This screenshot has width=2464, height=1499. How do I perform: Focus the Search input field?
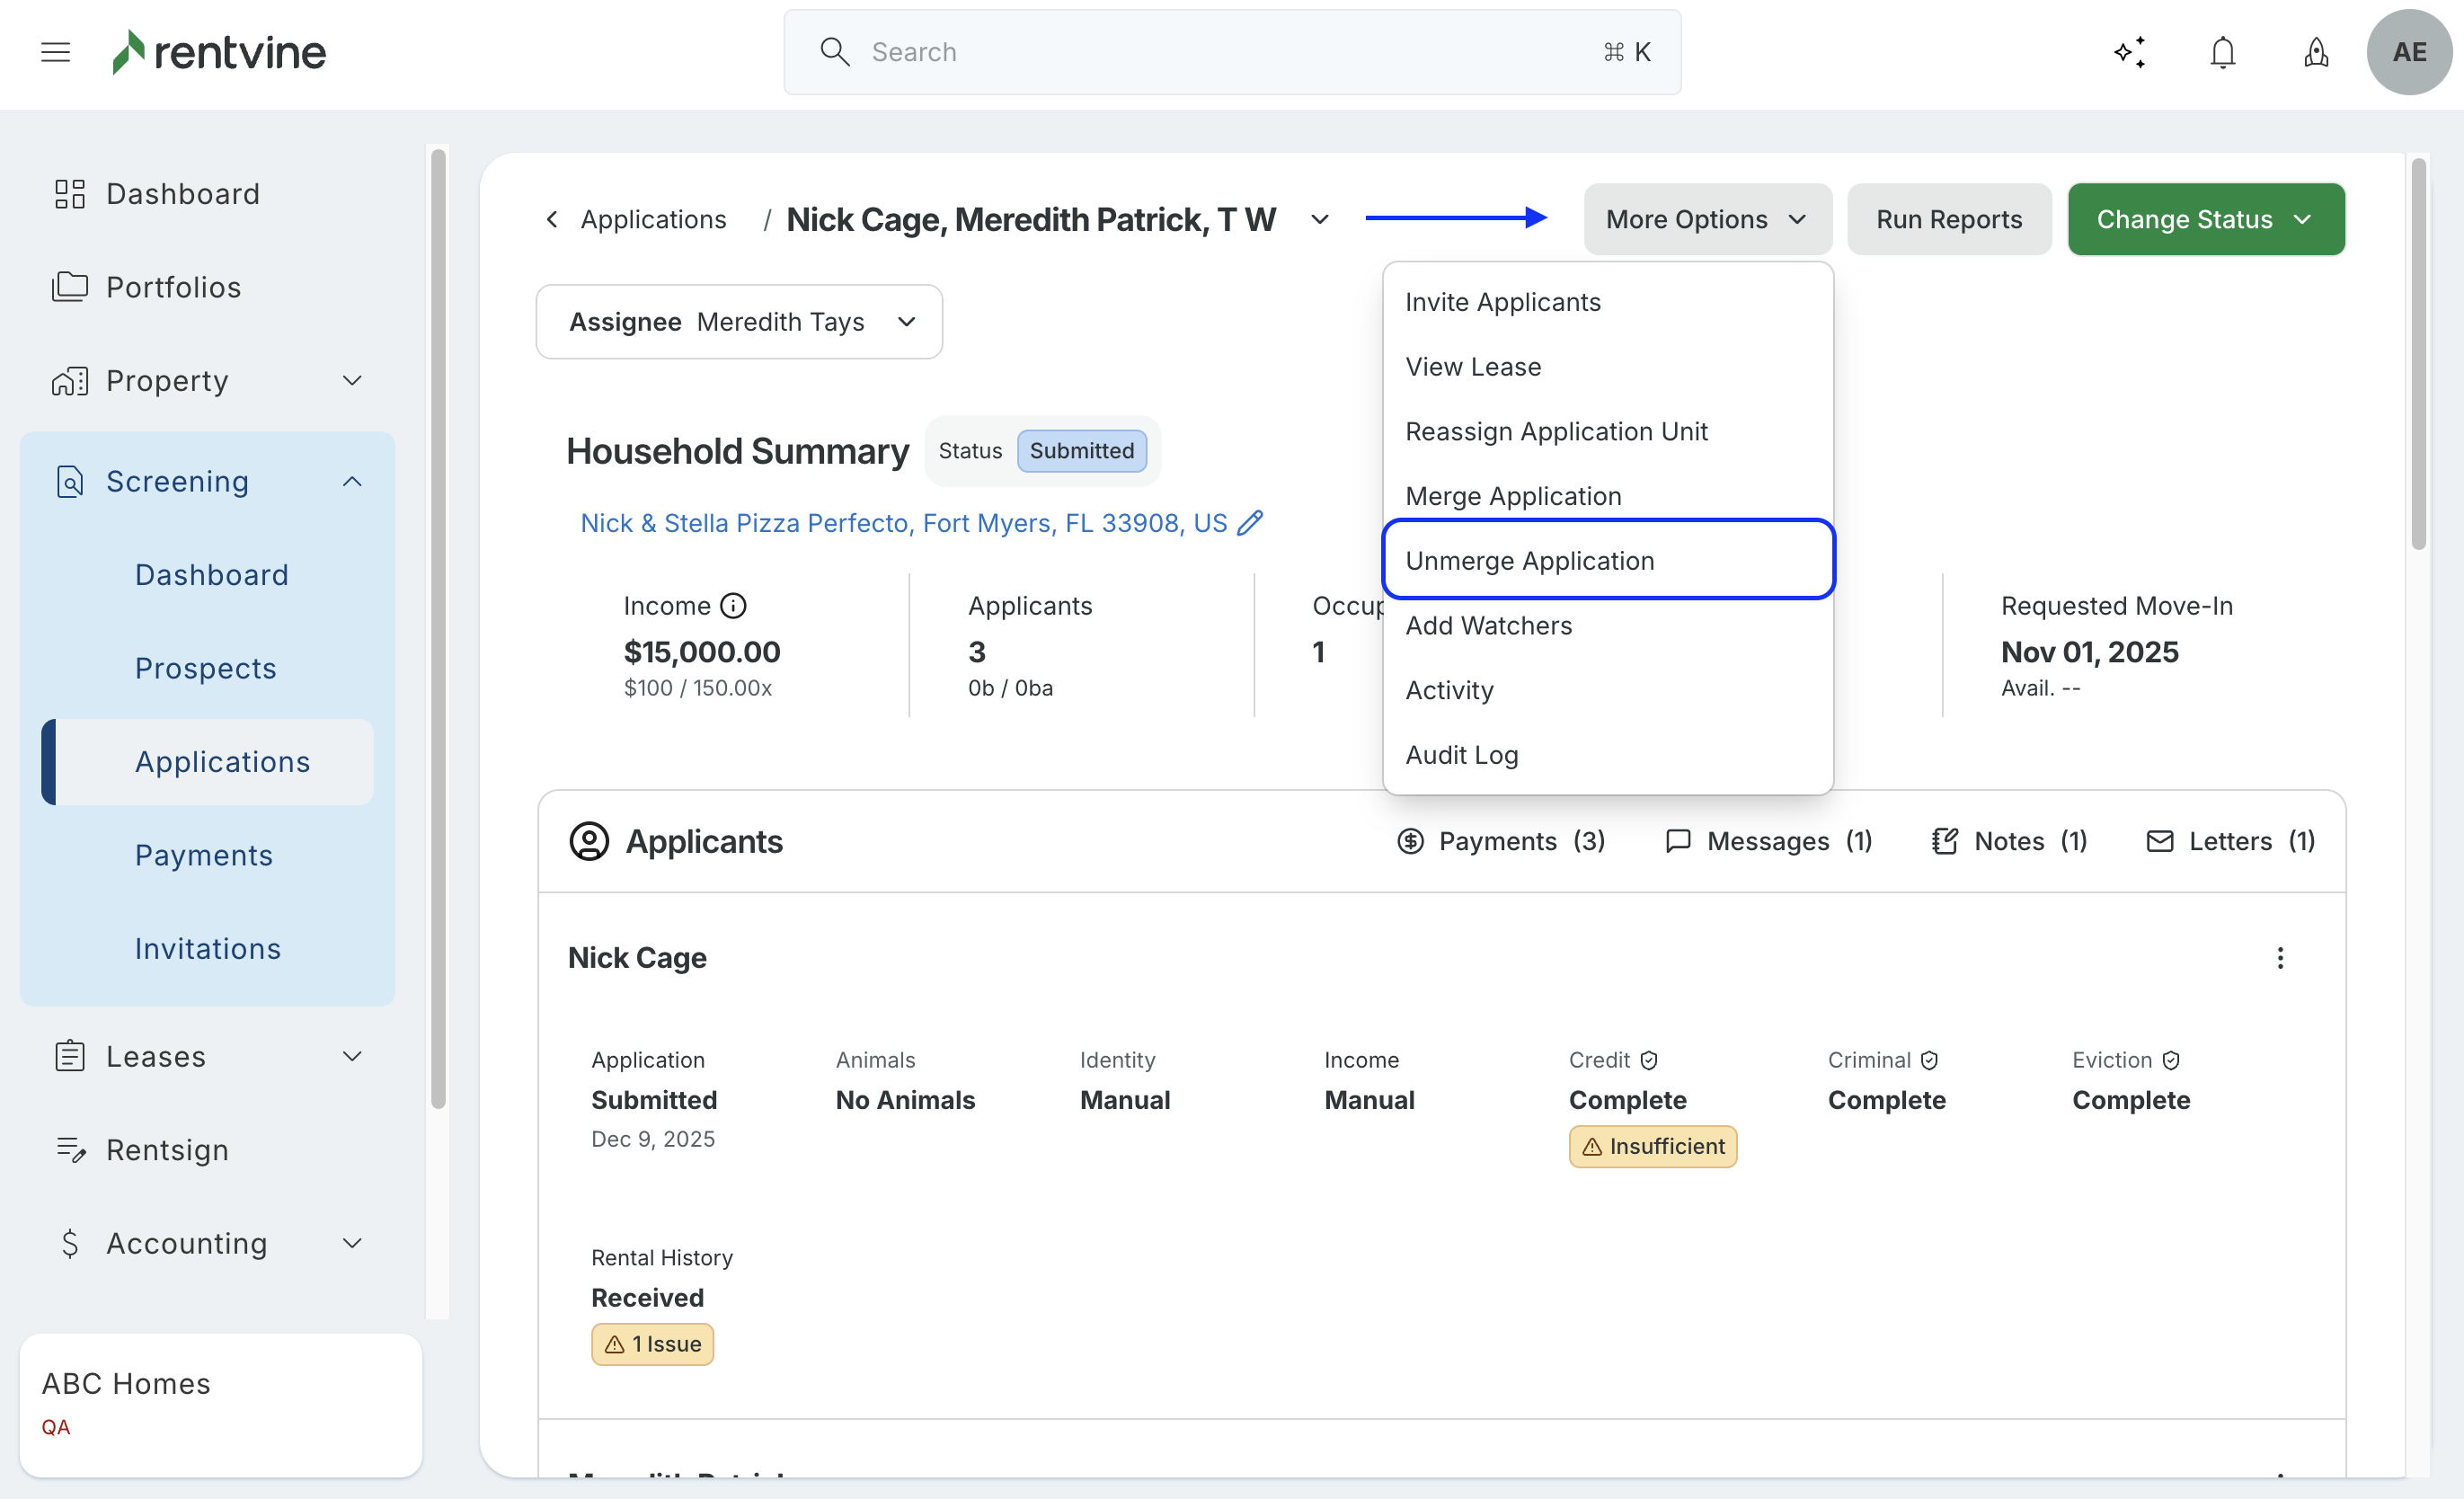pyautogui.click(x=1230, y=52)
